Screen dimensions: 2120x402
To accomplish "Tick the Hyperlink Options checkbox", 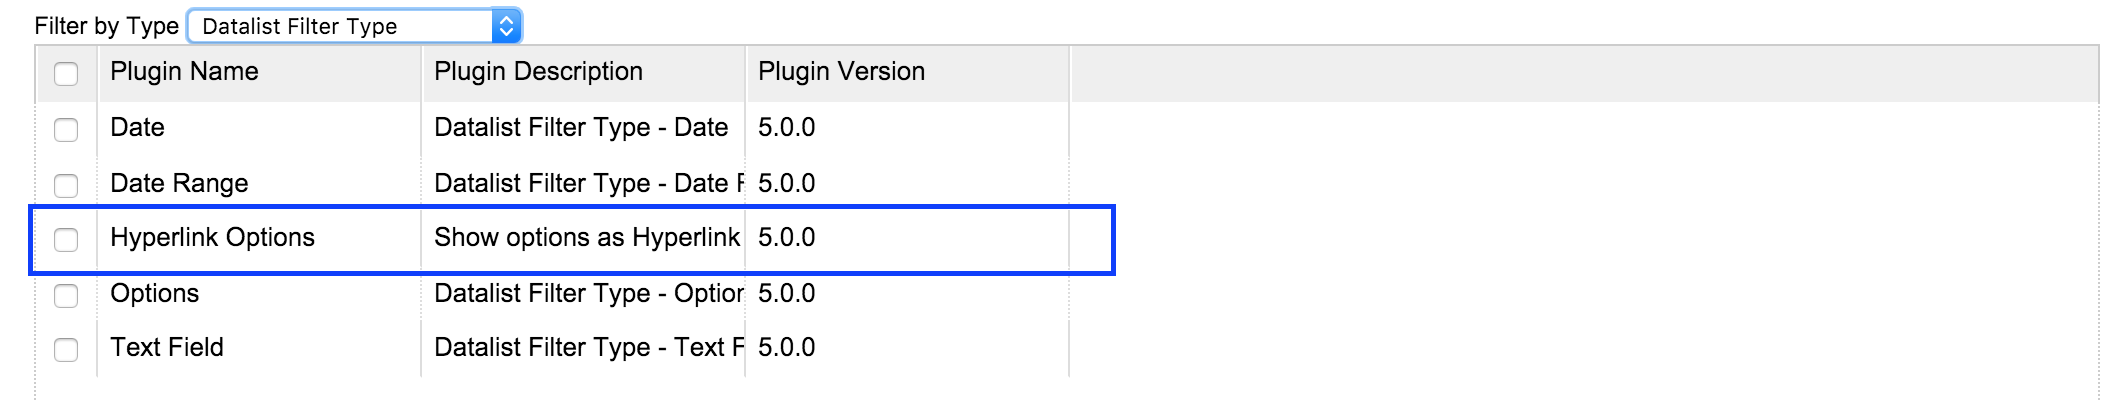I will (x=66, y=240).
